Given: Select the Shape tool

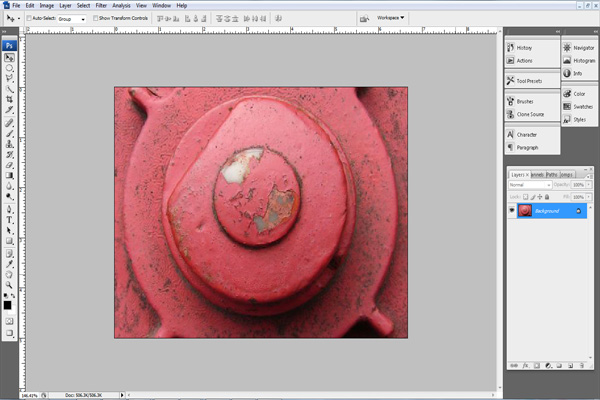Looking at the screenshot, I should tap(9, 241).
